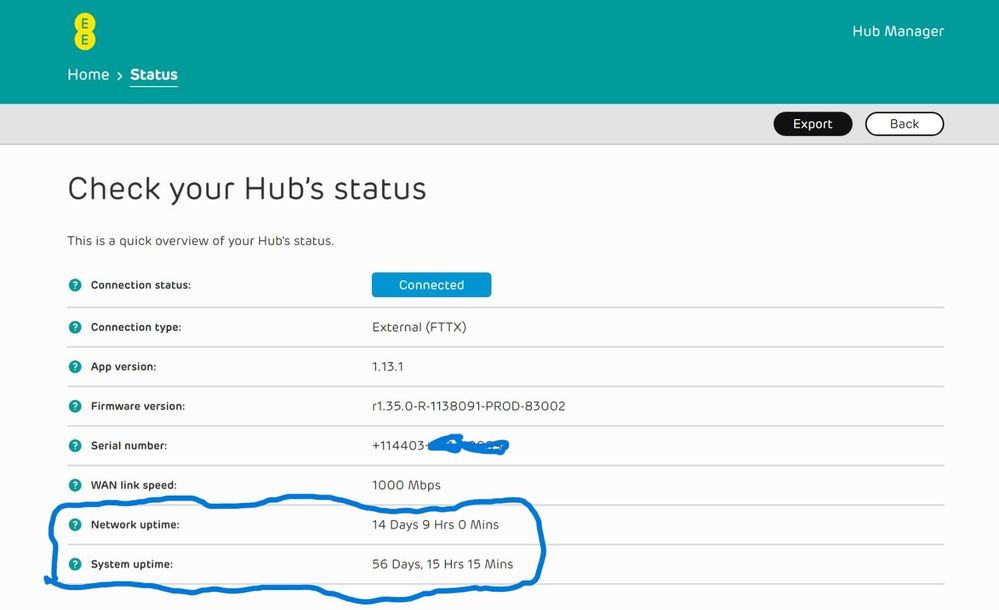Select app version value 1.13.1
This screenshot has height=610, width=999.
click(x=387, y=367)
